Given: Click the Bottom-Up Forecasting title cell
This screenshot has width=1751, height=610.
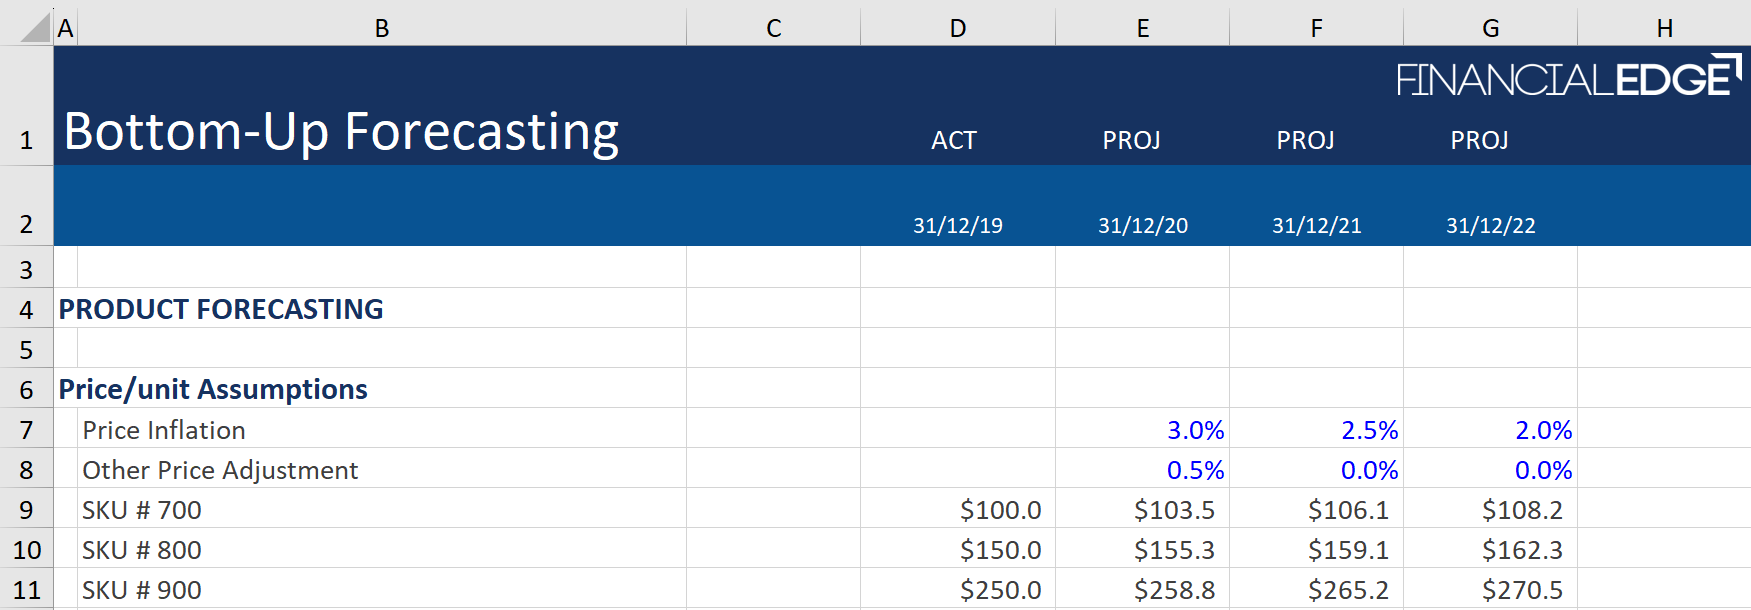Looking at the screenshot, I should pyautogui.click(x=341, y=132).
